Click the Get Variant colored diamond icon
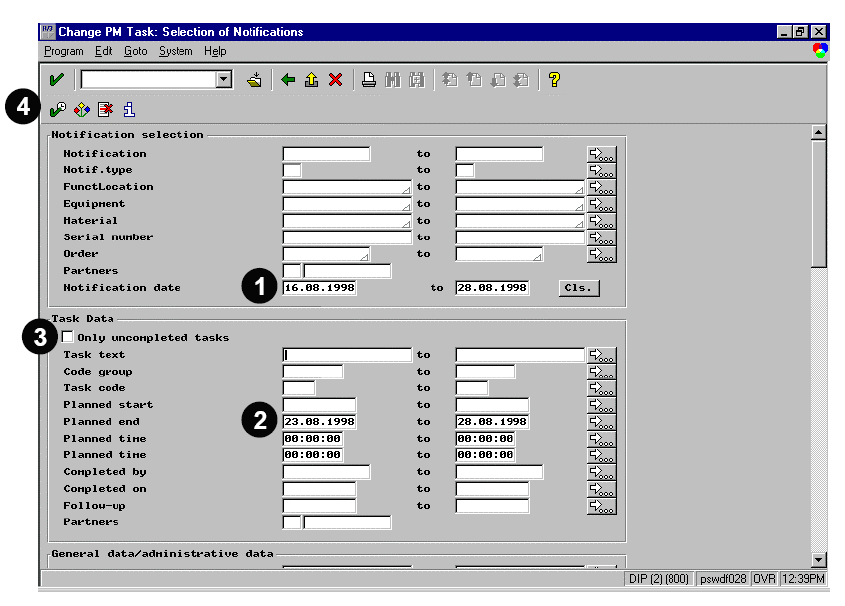 tap(81, 110)
